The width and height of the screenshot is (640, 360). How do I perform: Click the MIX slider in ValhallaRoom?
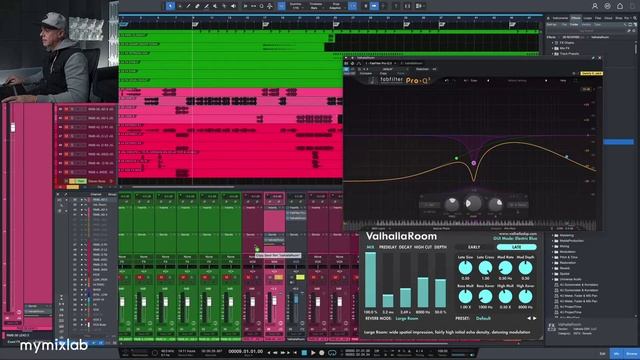(370, 280)
